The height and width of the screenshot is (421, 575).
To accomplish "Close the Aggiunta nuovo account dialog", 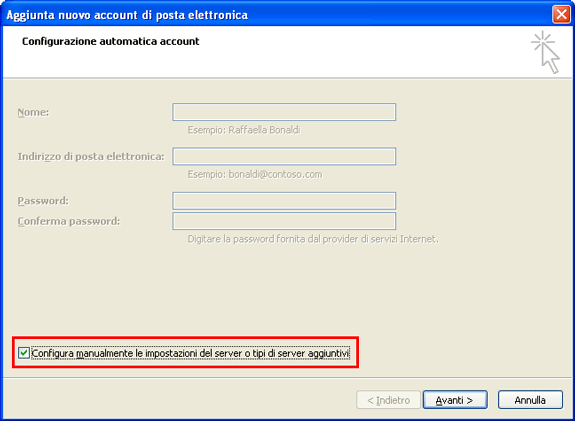I will pos(561,15).
